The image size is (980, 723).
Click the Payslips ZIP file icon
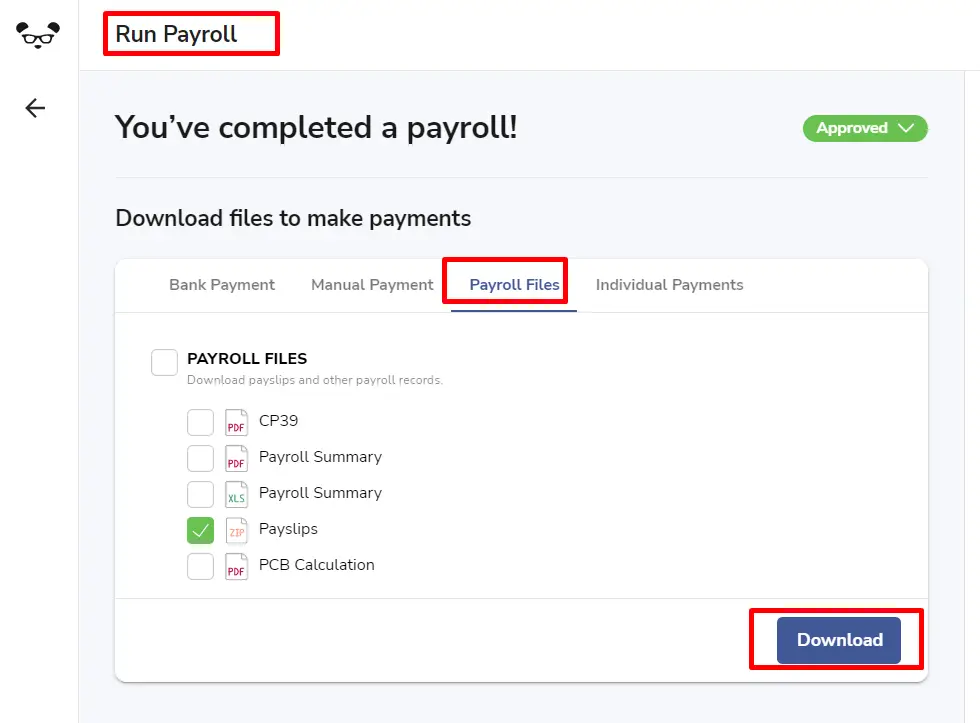point(236,530)
